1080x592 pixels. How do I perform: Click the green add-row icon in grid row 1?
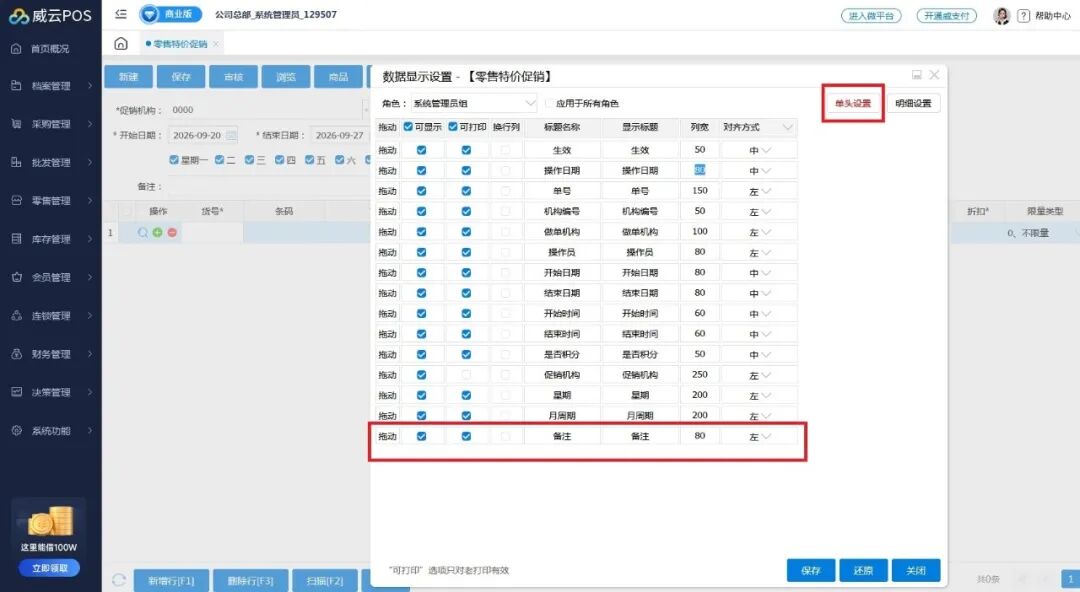(158, 233)
